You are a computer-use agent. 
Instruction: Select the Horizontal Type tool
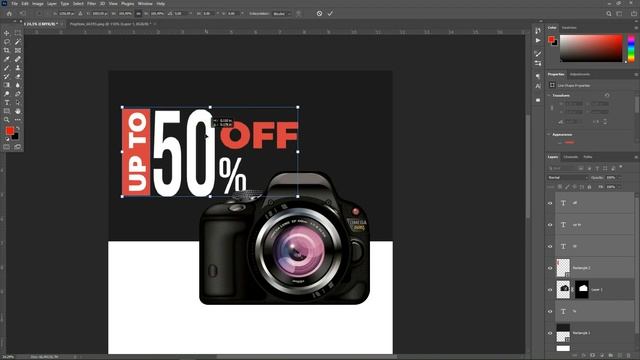(7, 102)
